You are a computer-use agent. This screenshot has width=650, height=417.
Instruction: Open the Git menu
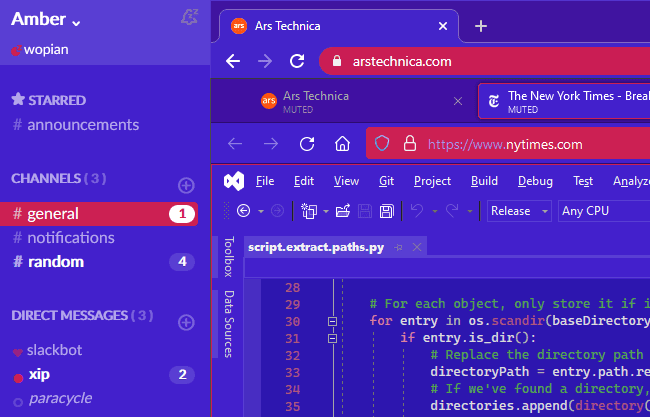point(386,181)
